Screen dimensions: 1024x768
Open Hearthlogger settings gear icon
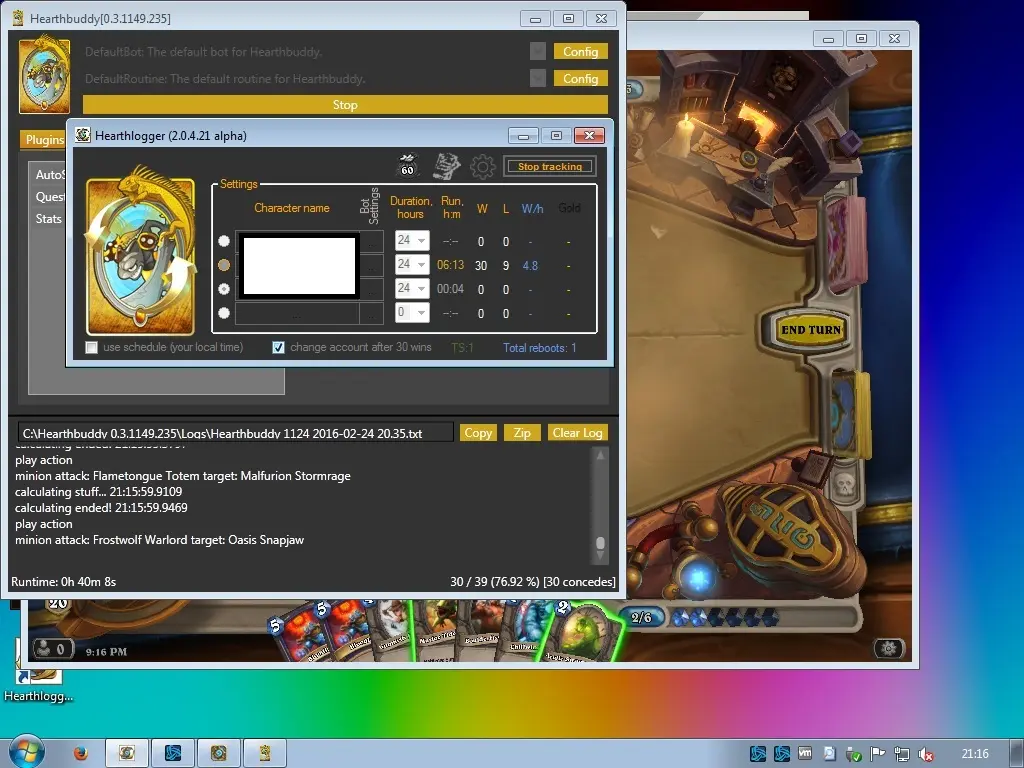point(483,167)
